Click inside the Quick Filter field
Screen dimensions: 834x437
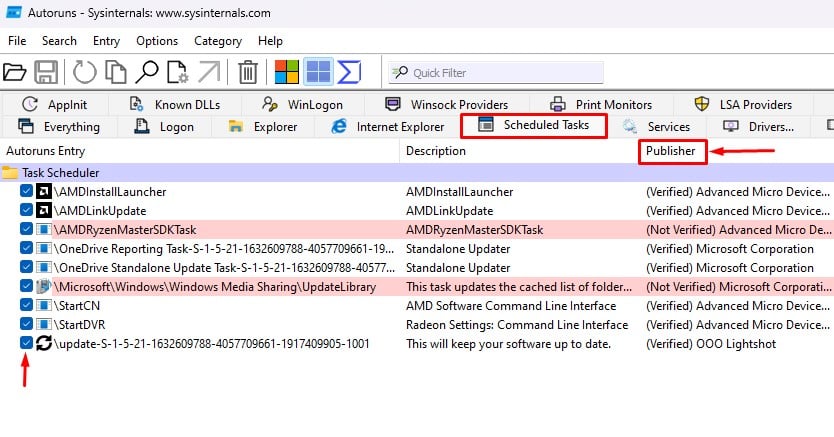pos(496,72)
